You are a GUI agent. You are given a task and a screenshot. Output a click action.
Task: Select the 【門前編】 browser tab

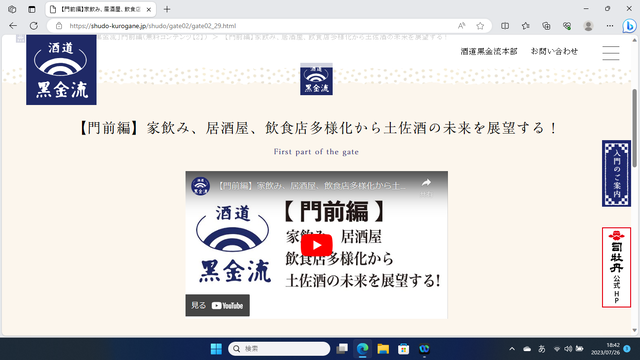pos(100,9)
